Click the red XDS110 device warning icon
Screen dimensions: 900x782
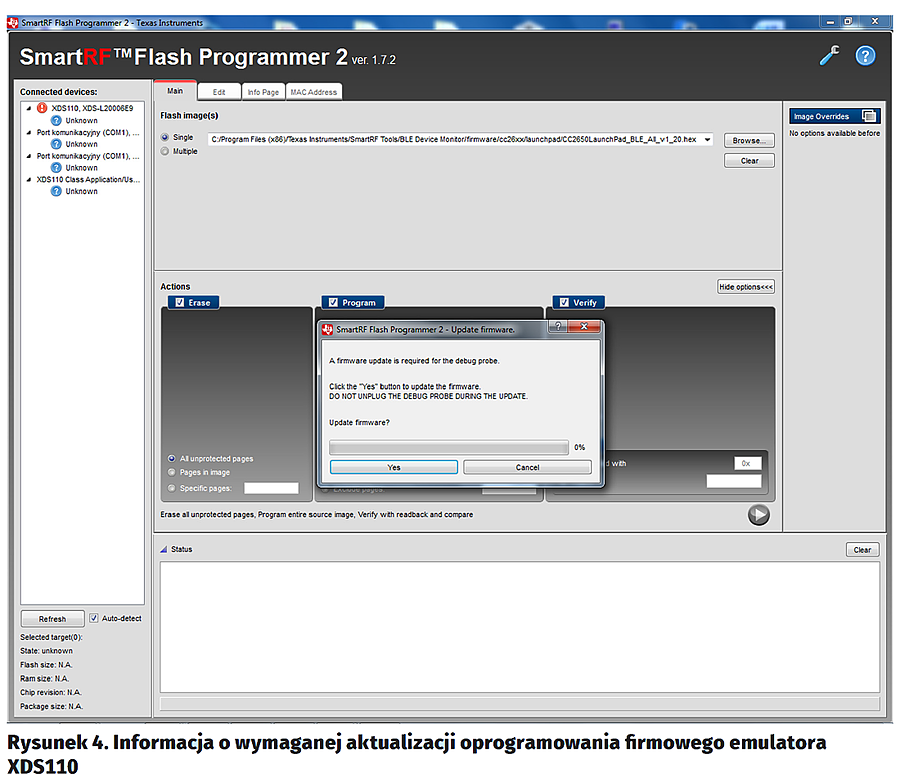tap(42, 108)
